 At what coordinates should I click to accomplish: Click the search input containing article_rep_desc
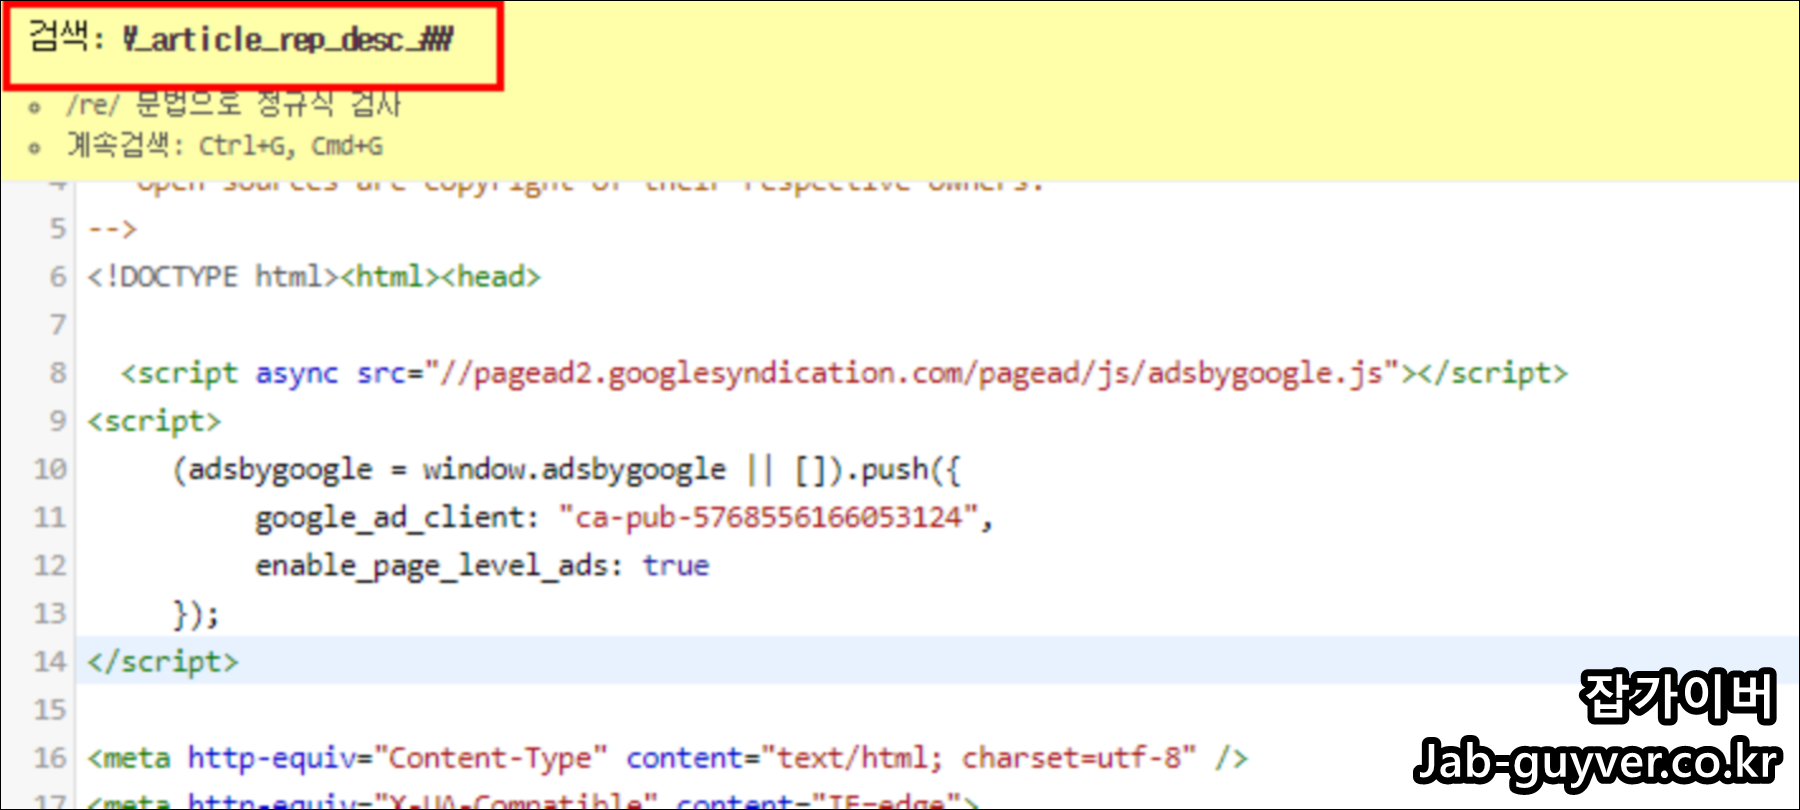(x=288, y=40)
